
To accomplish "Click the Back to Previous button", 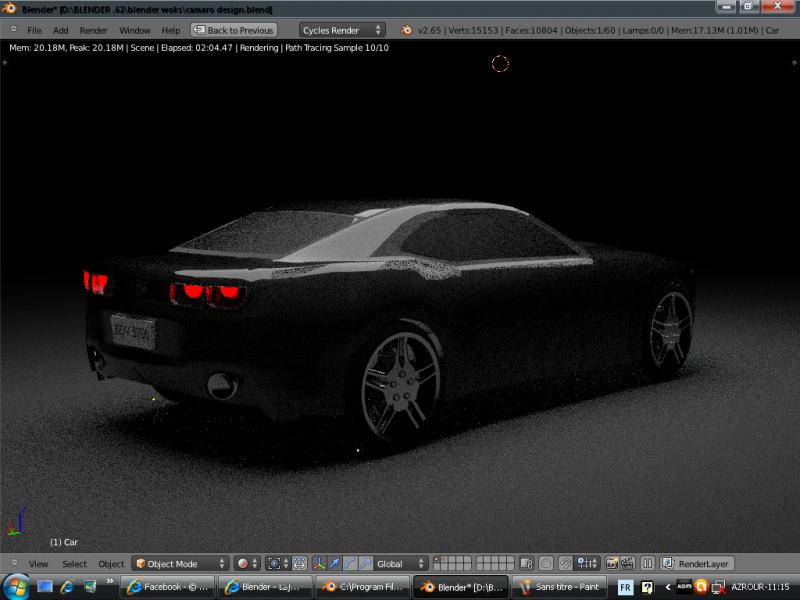I will tap(234, 30).
